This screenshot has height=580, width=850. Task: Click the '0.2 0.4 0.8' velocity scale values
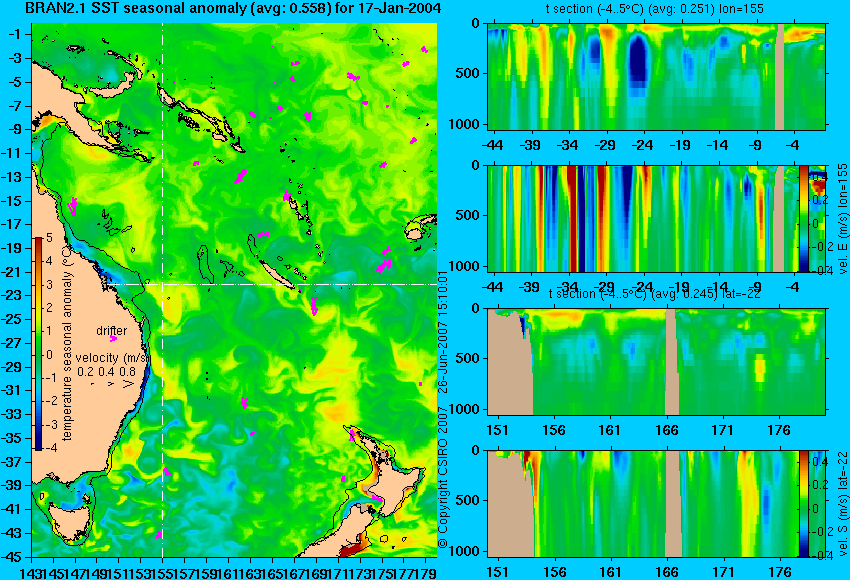click(x=106, y=372)
